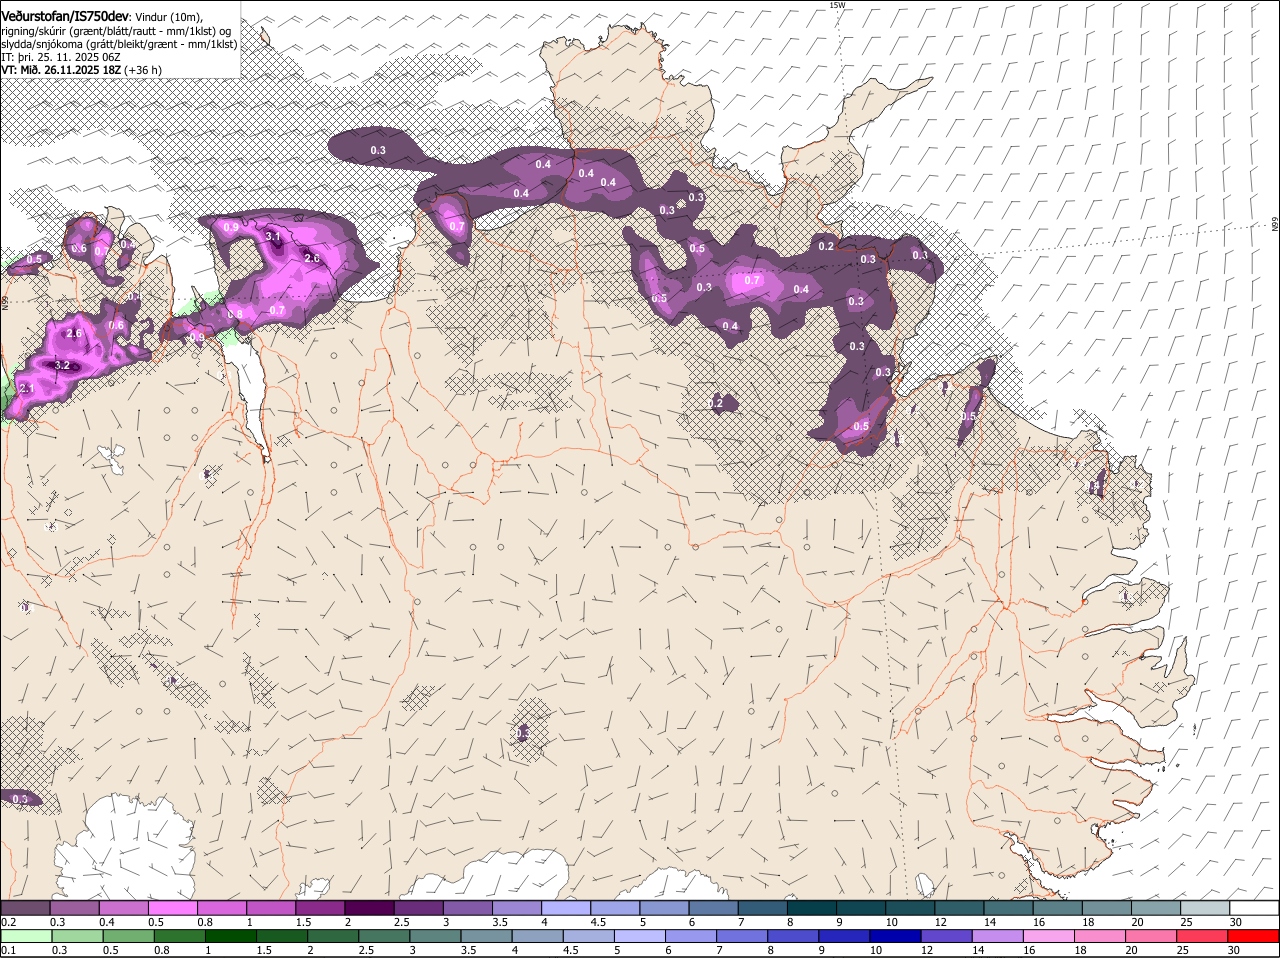The image size is (1280, 958).
Task: Click the 'IT: þri. 25. 11. 2025 06Z' line
Action: (61, 57)
